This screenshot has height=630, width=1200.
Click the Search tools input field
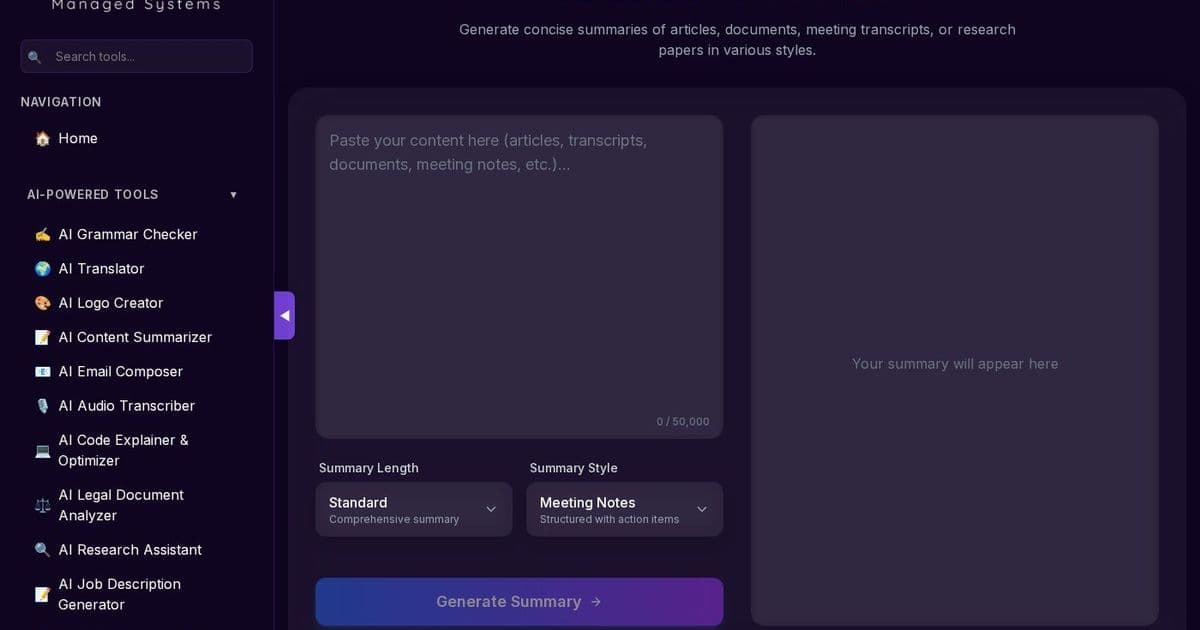coord(136,56)
